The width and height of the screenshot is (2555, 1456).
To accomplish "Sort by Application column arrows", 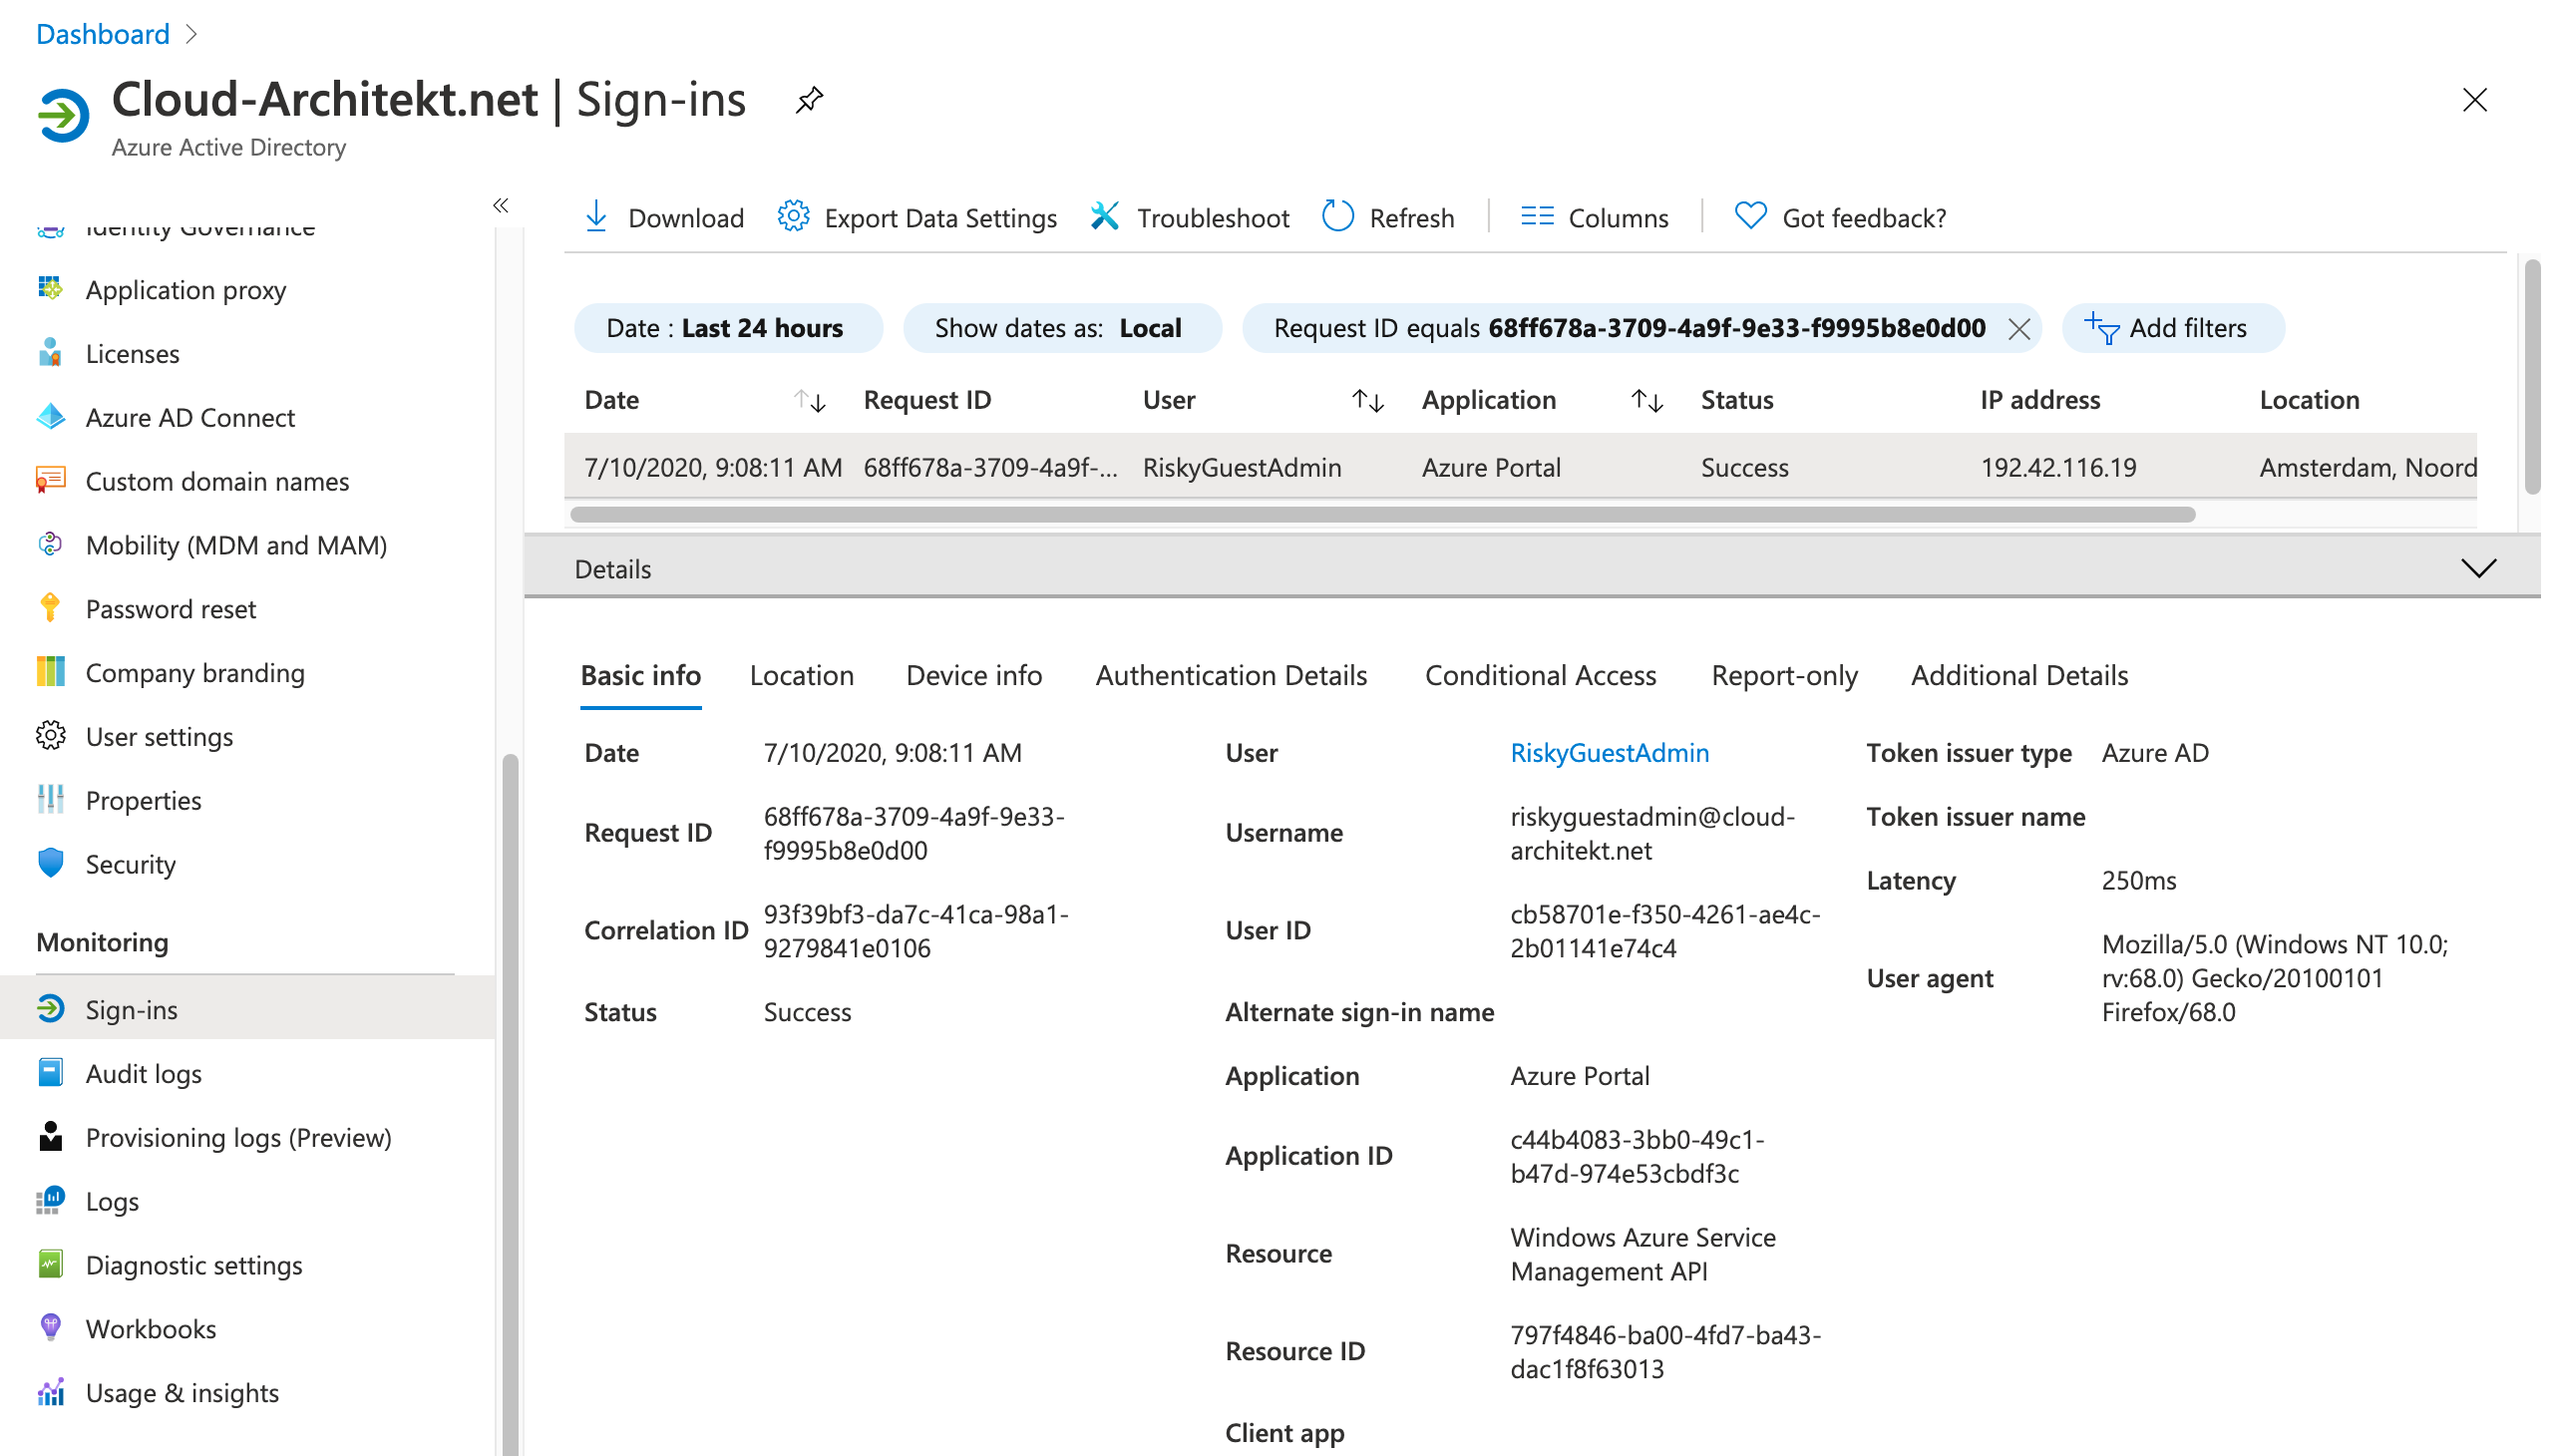I will pyautogui.click(x=1646, y=401).
